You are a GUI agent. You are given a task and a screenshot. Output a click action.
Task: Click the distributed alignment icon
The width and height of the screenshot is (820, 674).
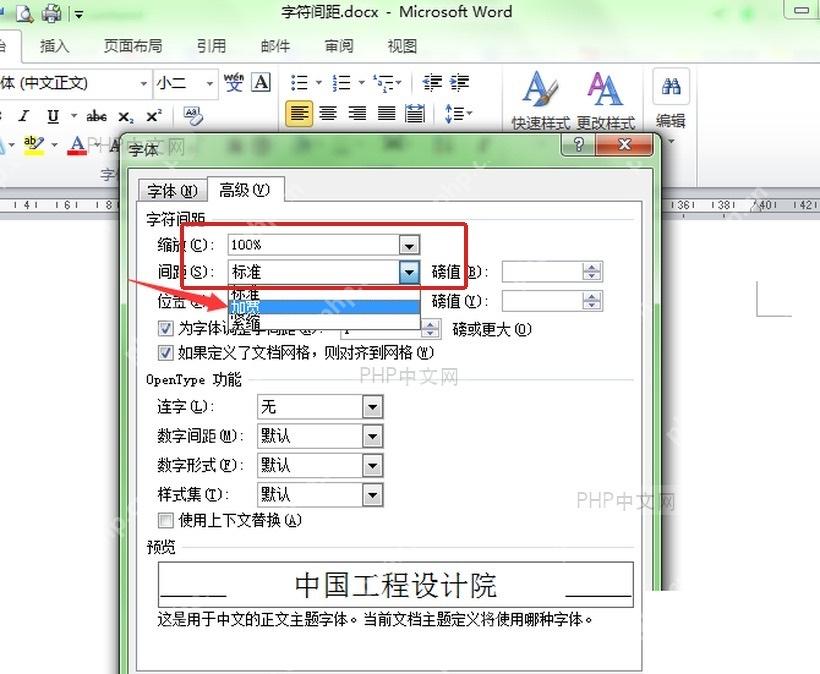point(415,113)
